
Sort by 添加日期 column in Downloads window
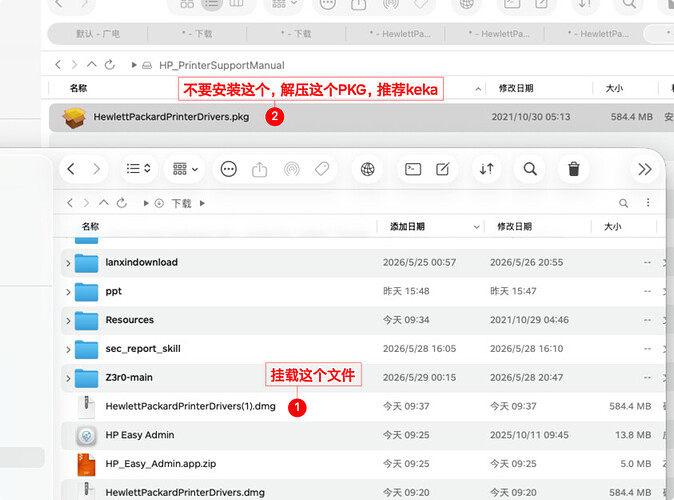tap(407, 227)
